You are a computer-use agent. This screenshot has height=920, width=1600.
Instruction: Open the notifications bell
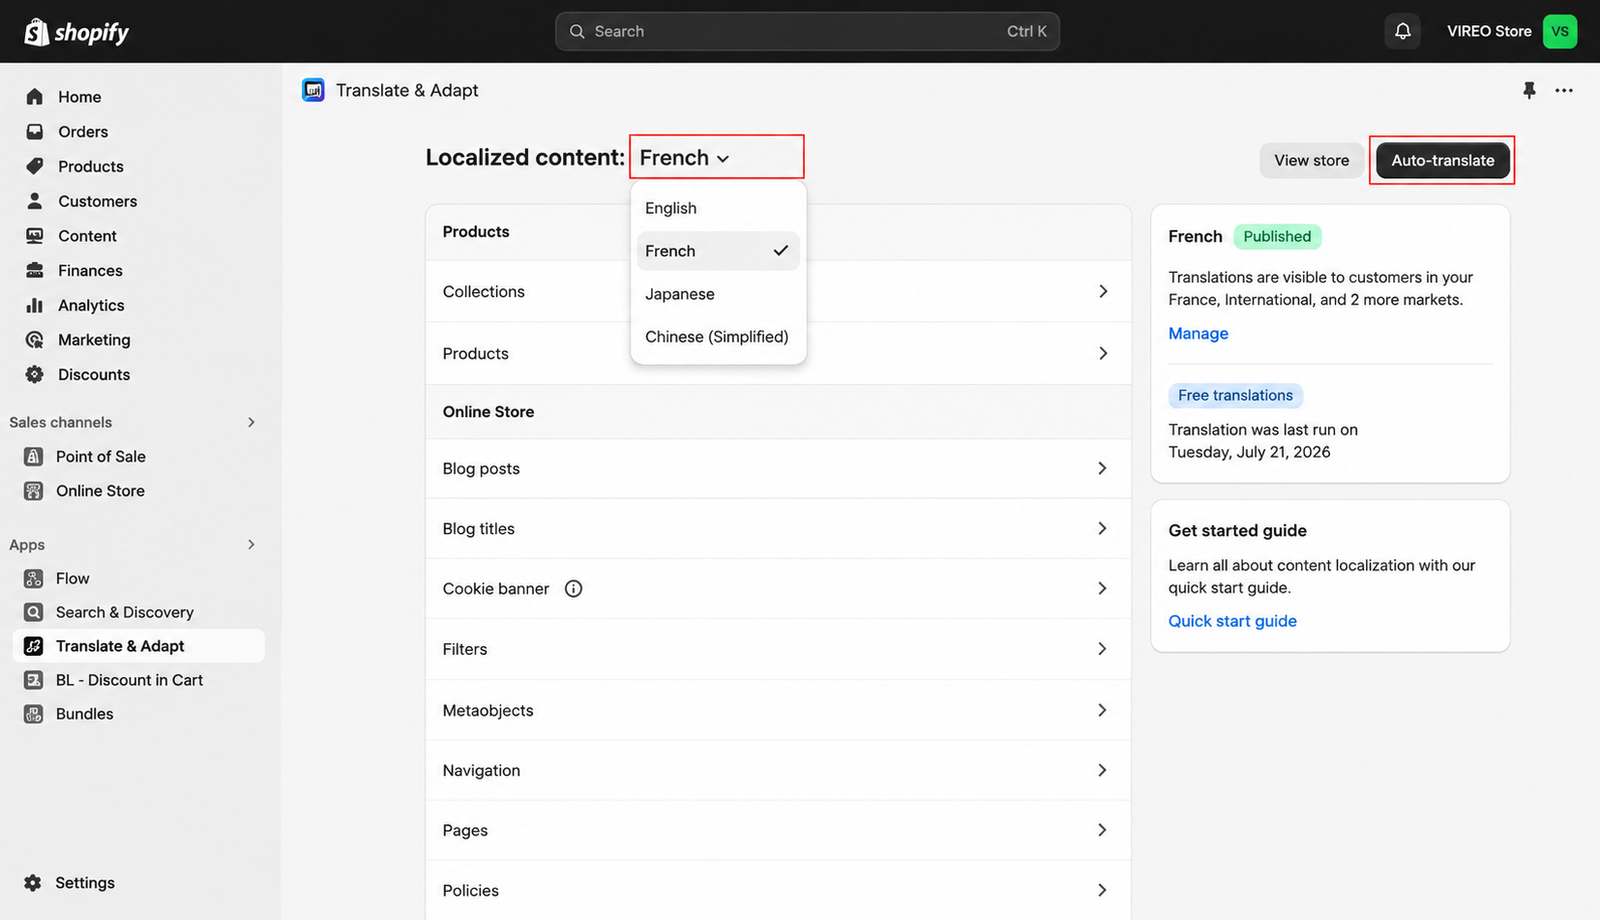pyautogui.click(x=1403, y=31)
